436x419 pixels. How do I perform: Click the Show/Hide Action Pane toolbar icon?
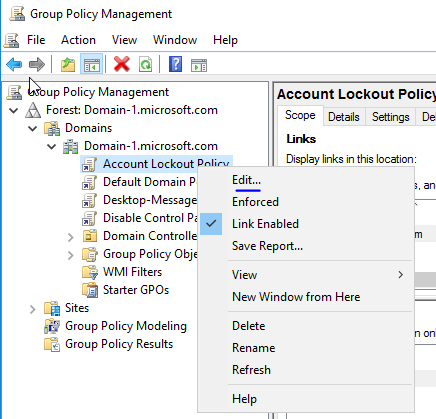pos(199,65)
